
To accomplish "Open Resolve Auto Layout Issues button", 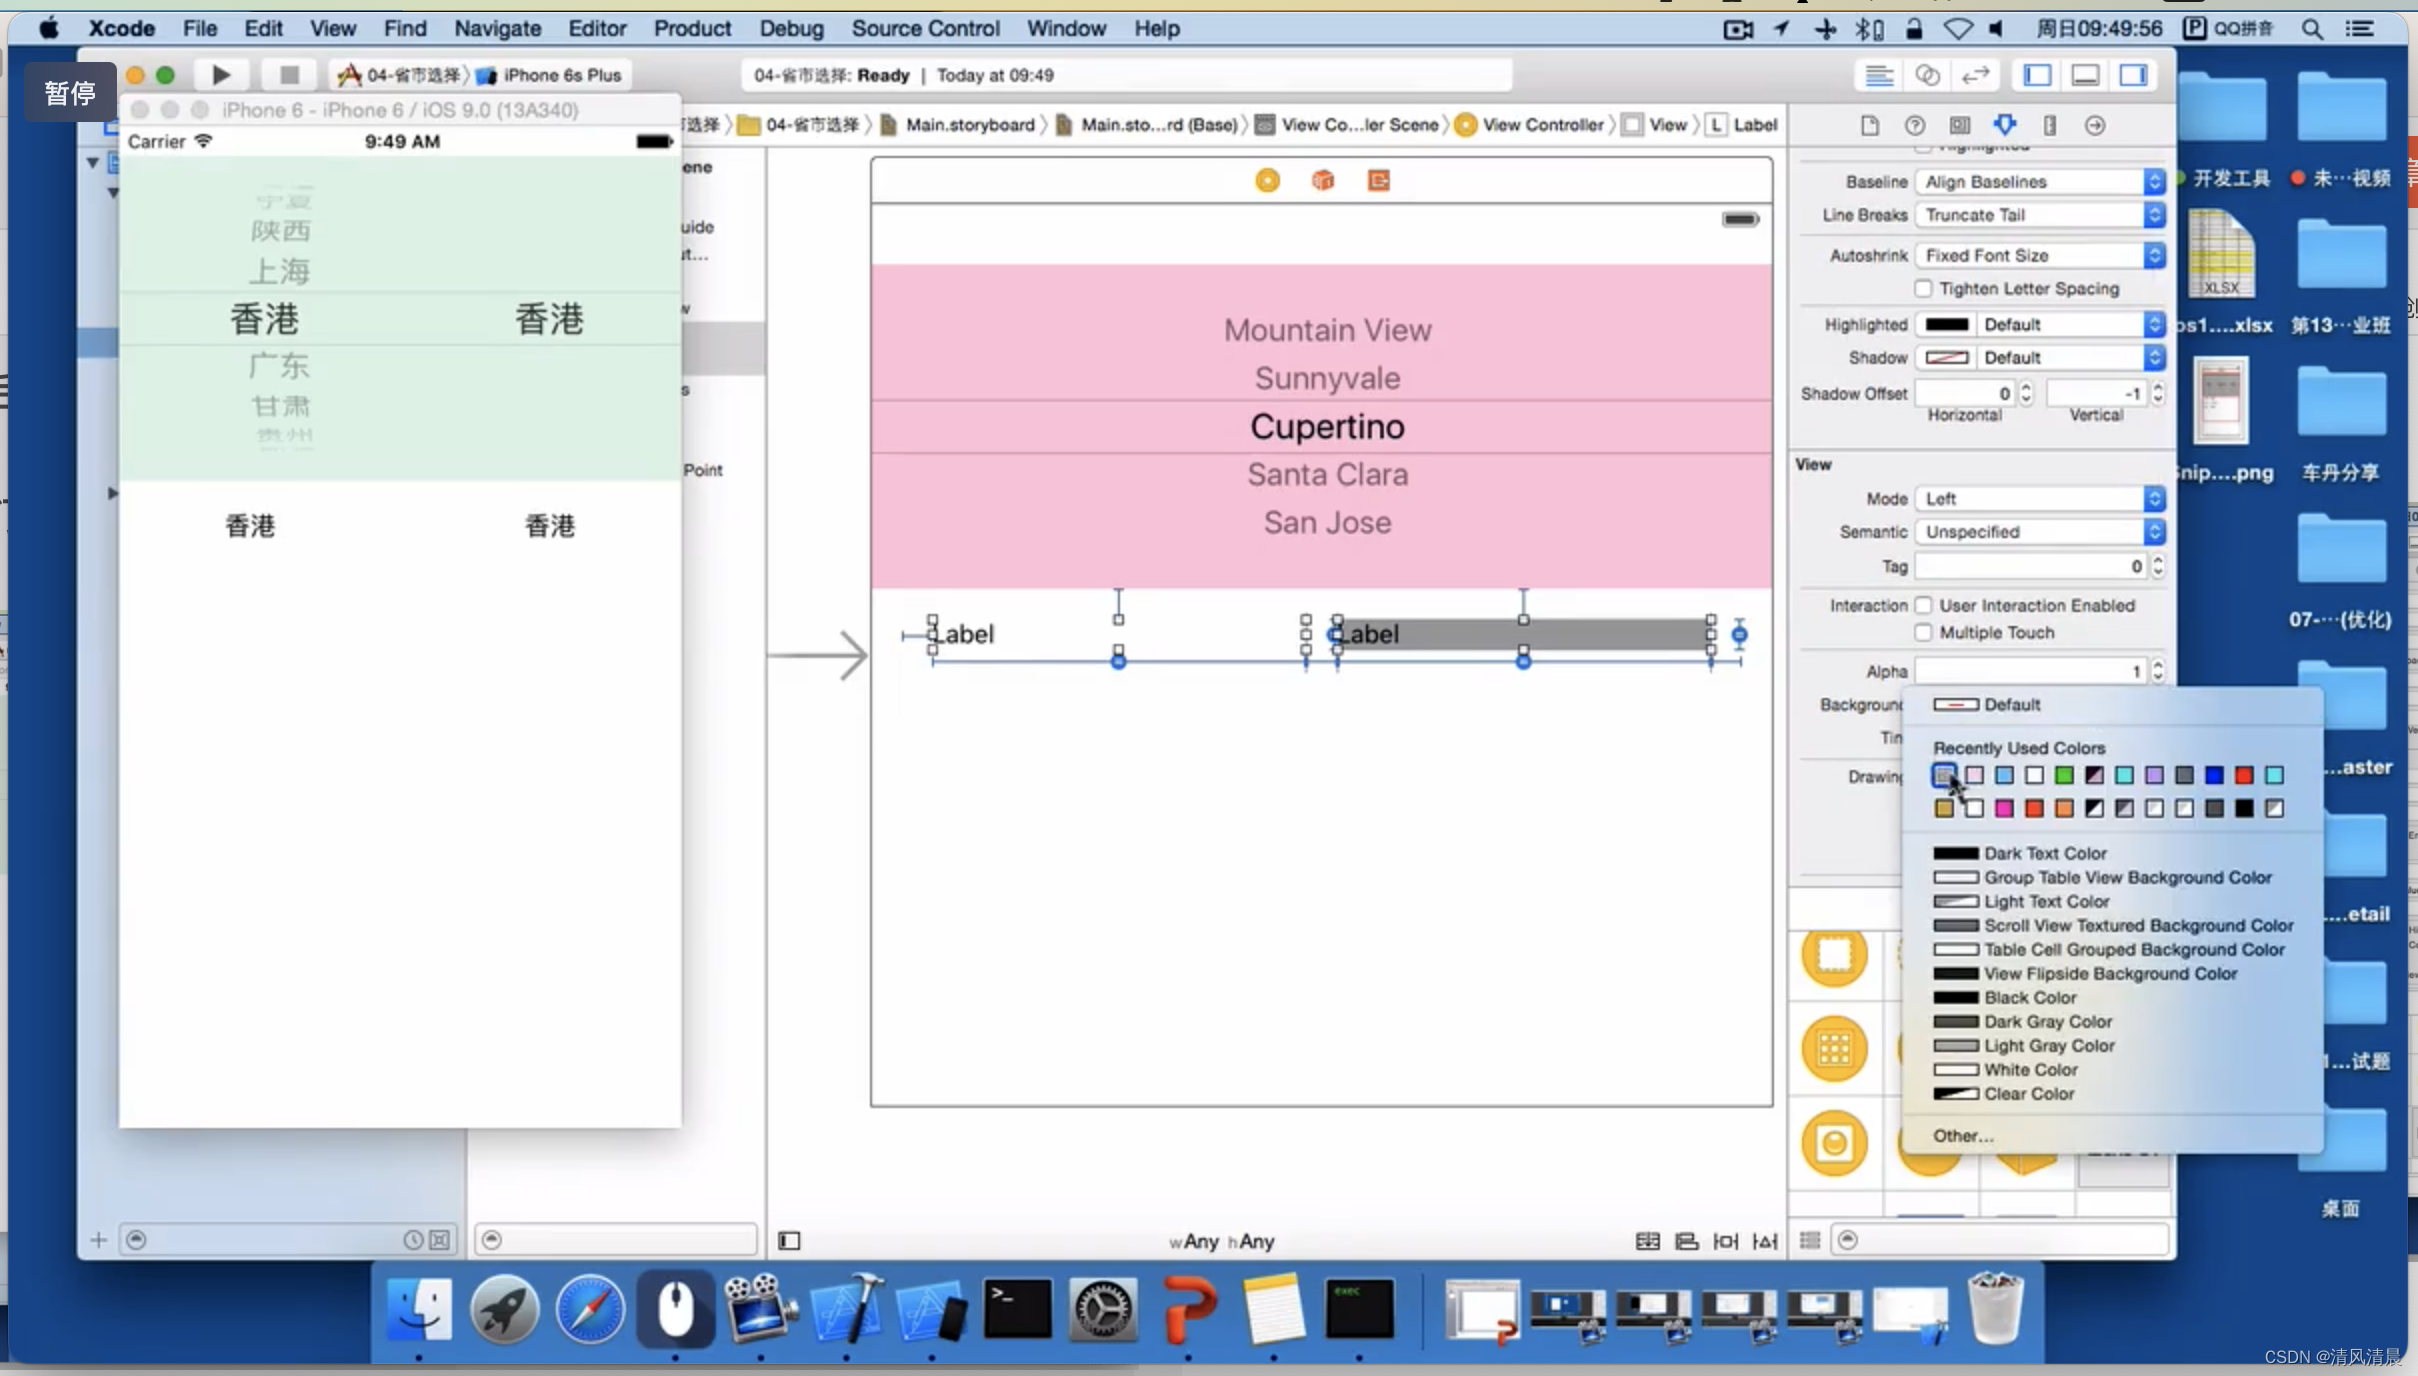I will pyautogui.click(x=1765, y=1240).
